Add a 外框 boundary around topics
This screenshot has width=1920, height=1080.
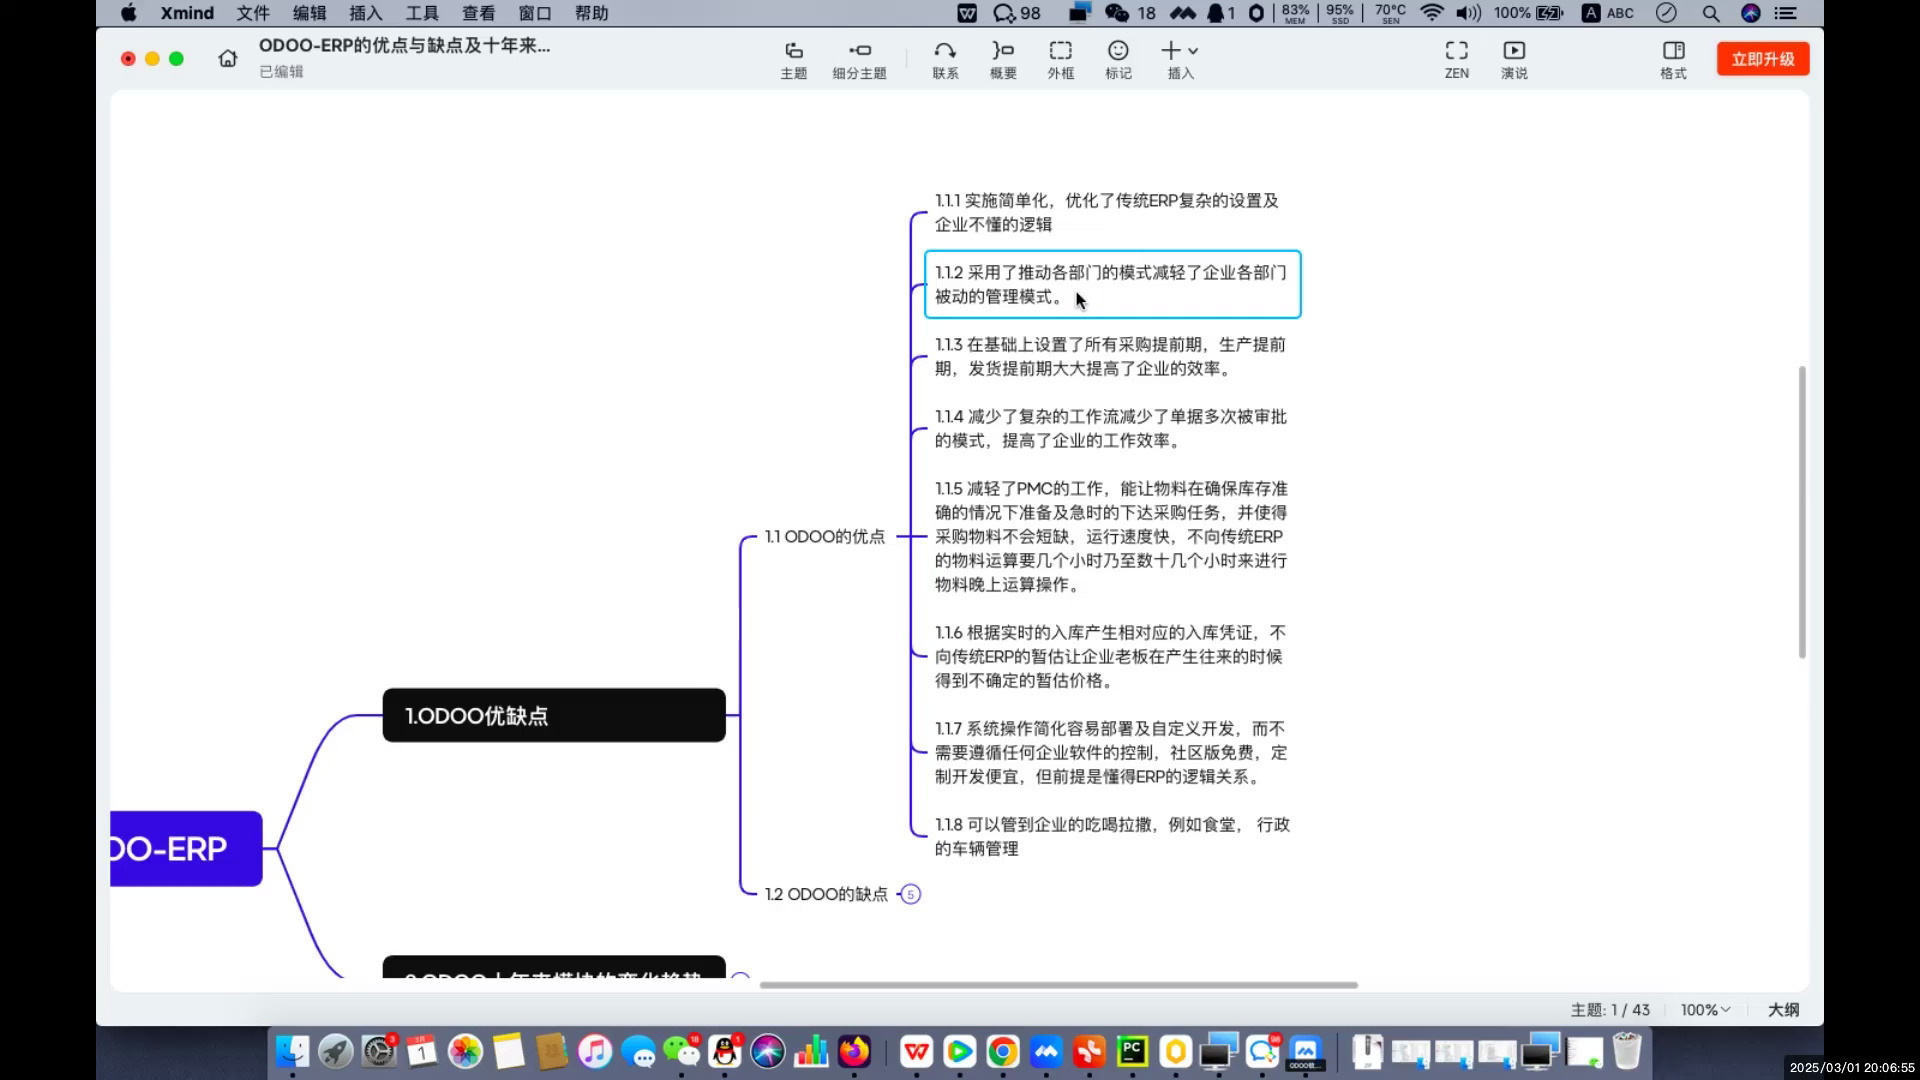[x=1060, y=60]
